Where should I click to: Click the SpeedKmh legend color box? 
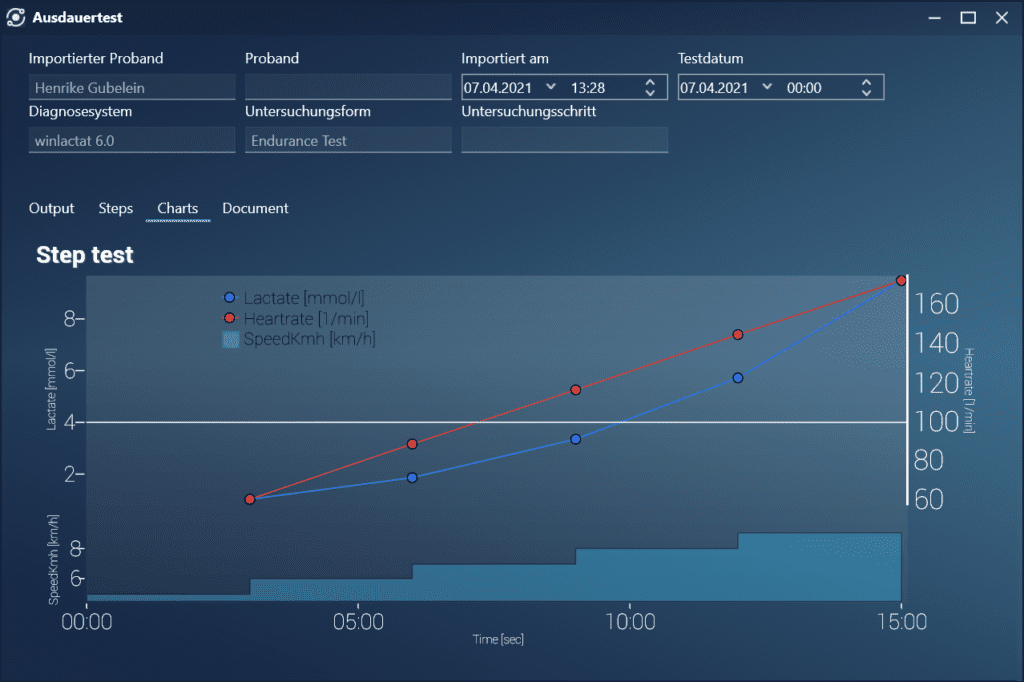coord(231,339)
